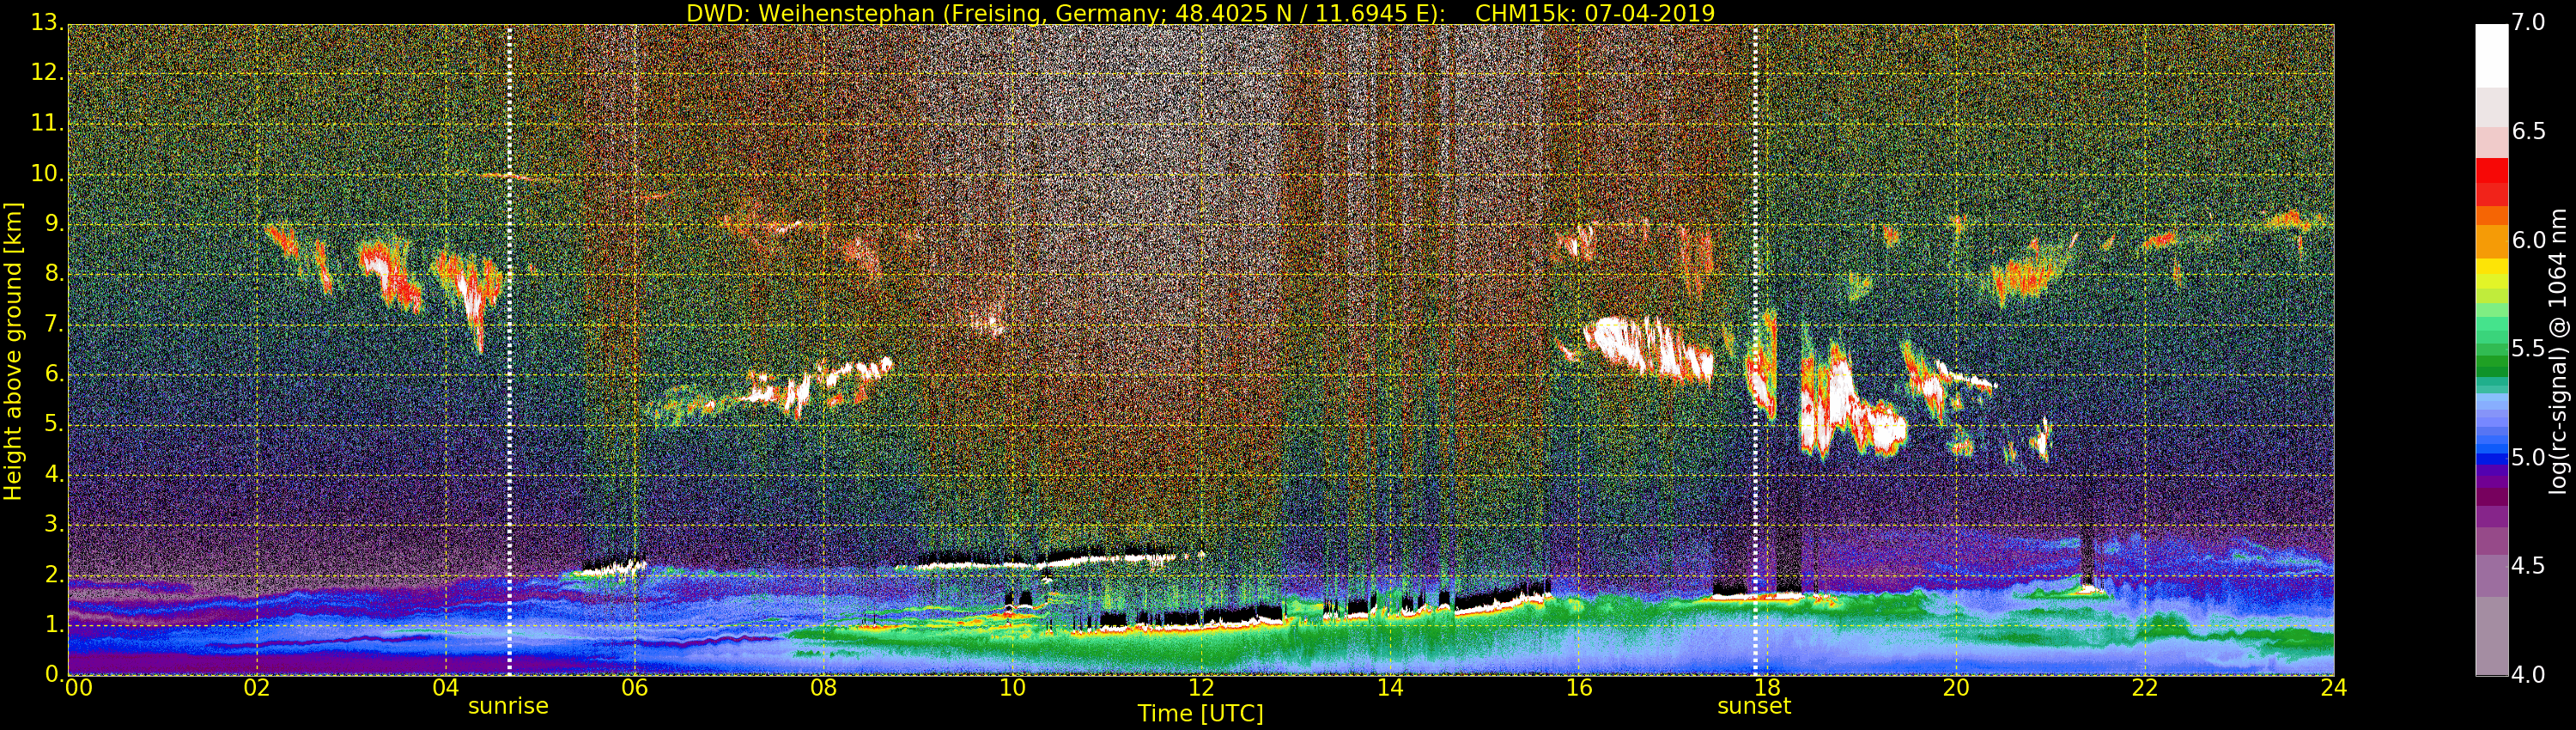
Task: Click the green colorbar segment near 5.5
Action: pyautogui.click(x=2491, y=352)
